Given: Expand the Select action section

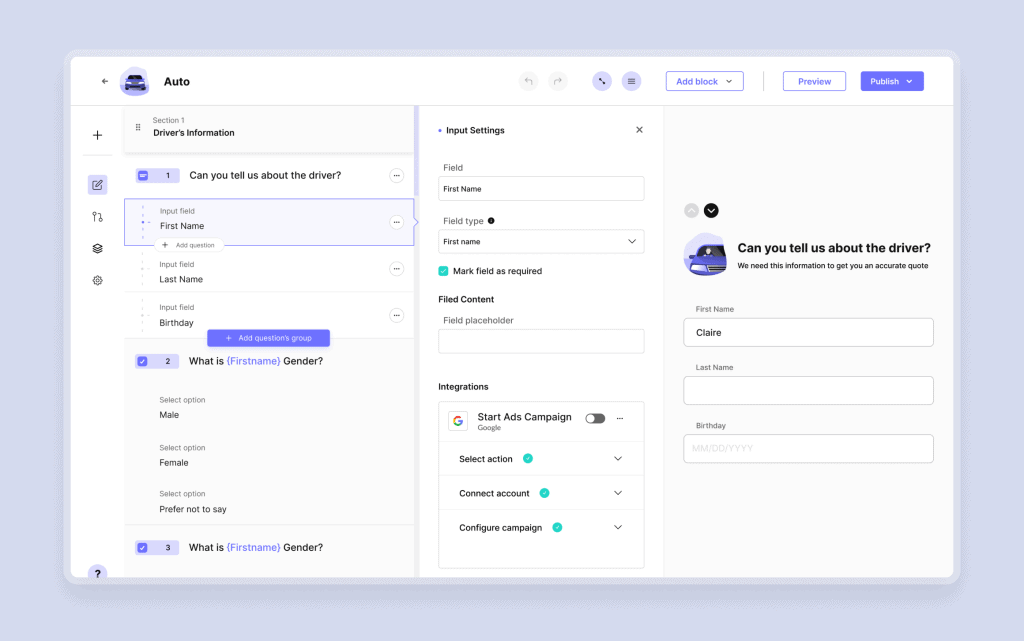Looking at the screenshot, I should (x=541, y=459).
